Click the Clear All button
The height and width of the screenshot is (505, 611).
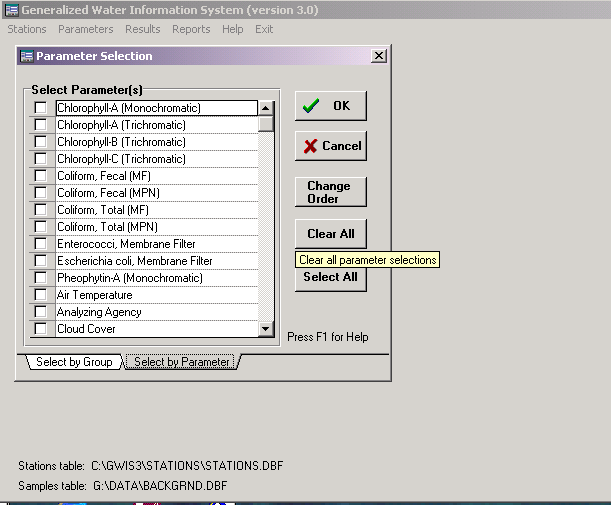tap(331, 234)
